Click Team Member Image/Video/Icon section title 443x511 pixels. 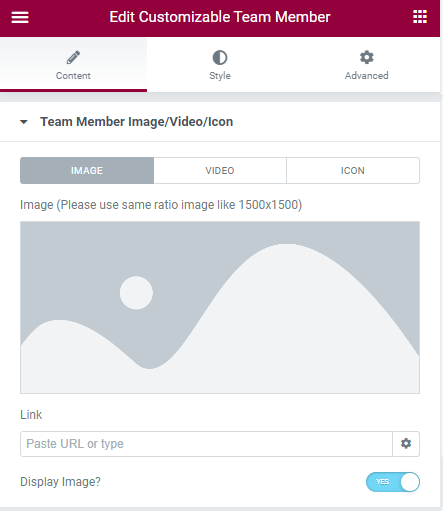click(x=137, y=122)
